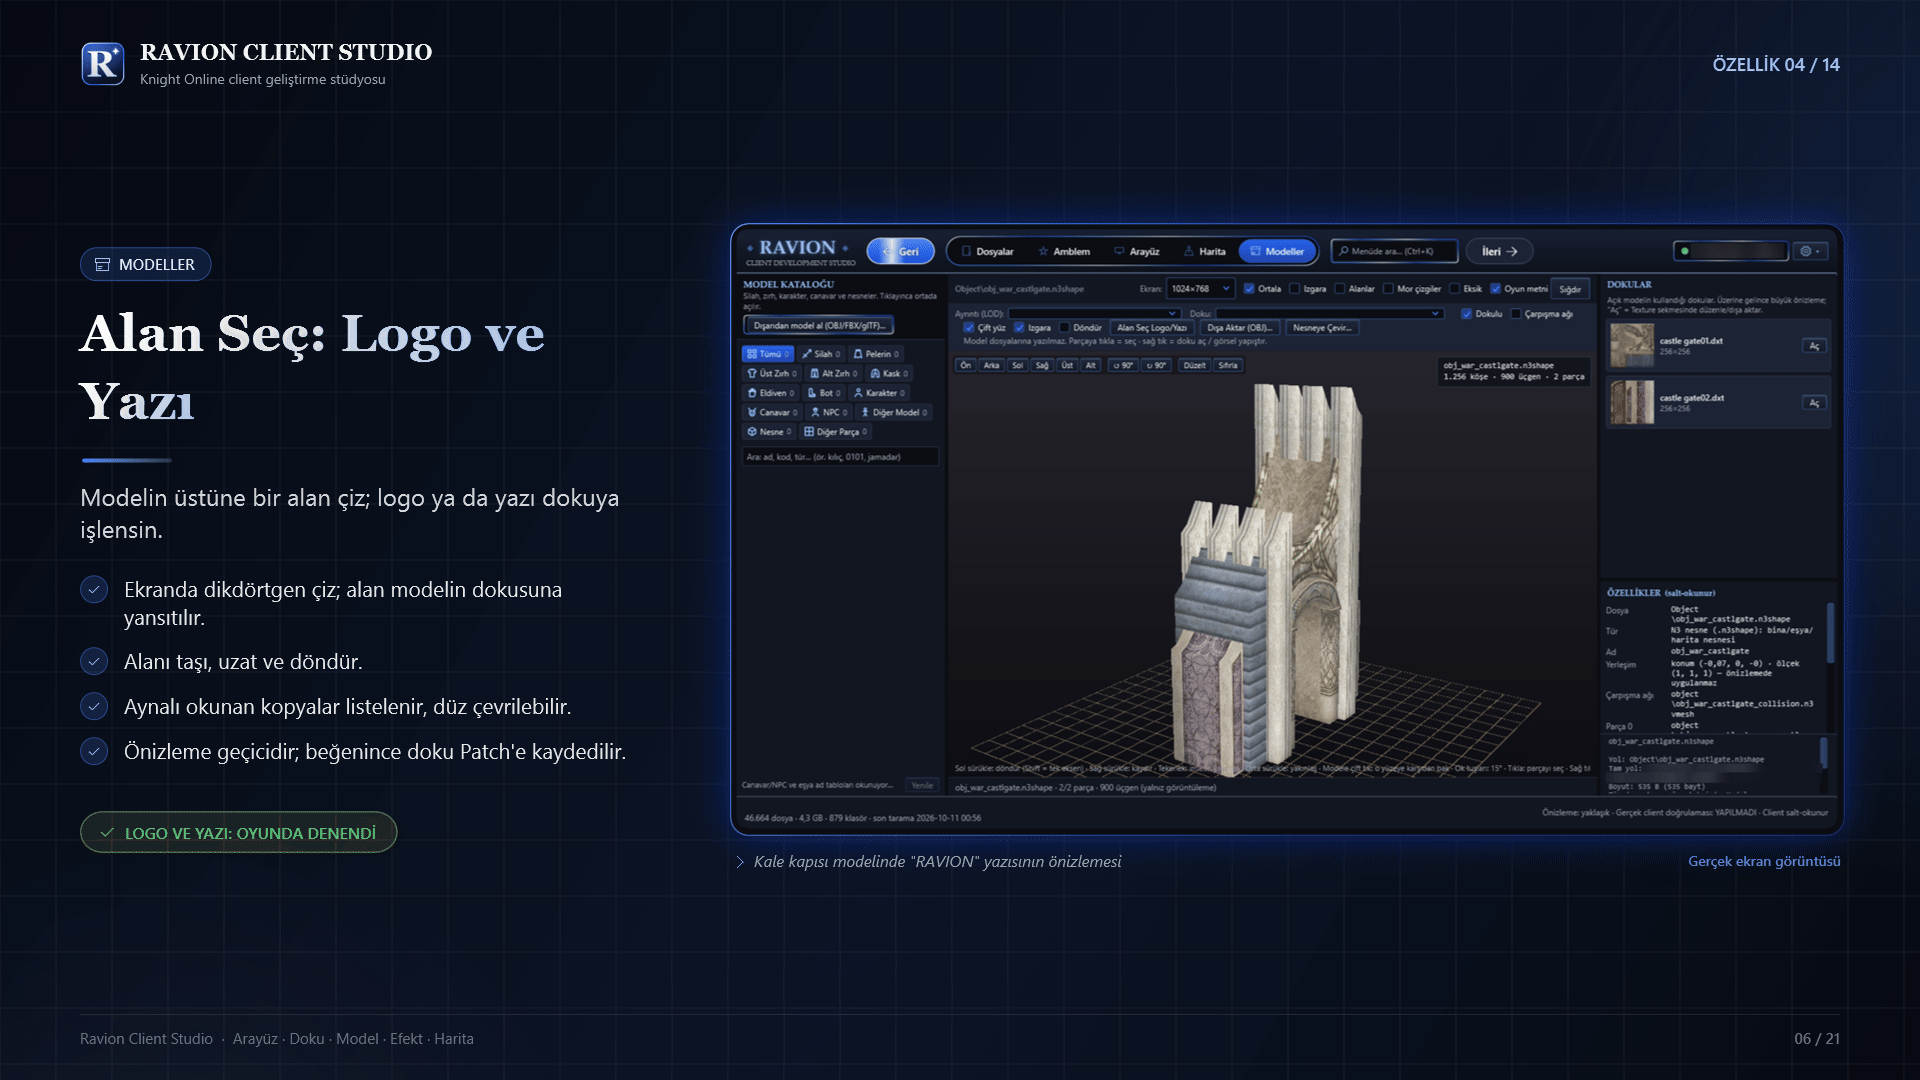1920x1080 pixels.
Task: Filter catalog by Kask category
Action: [889, 374]
